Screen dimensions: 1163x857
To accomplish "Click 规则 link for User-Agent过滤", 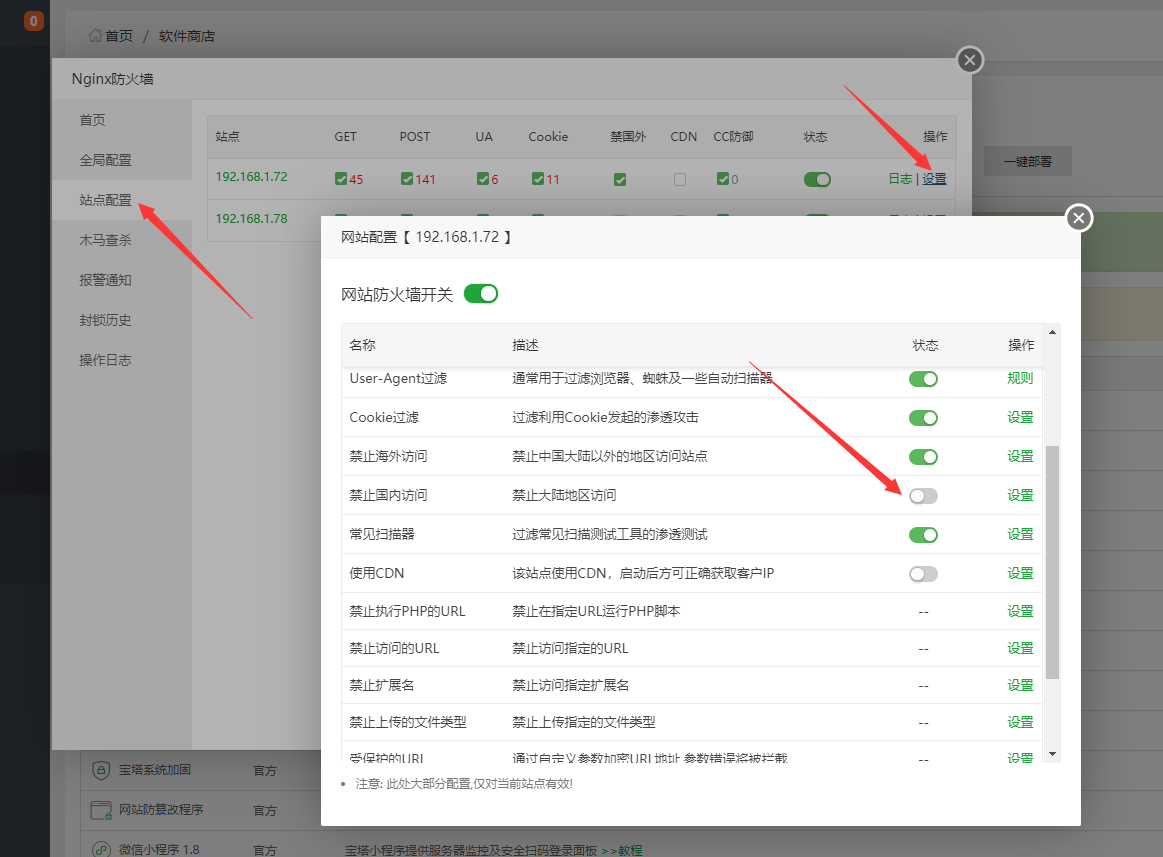I will (1020, 379).
